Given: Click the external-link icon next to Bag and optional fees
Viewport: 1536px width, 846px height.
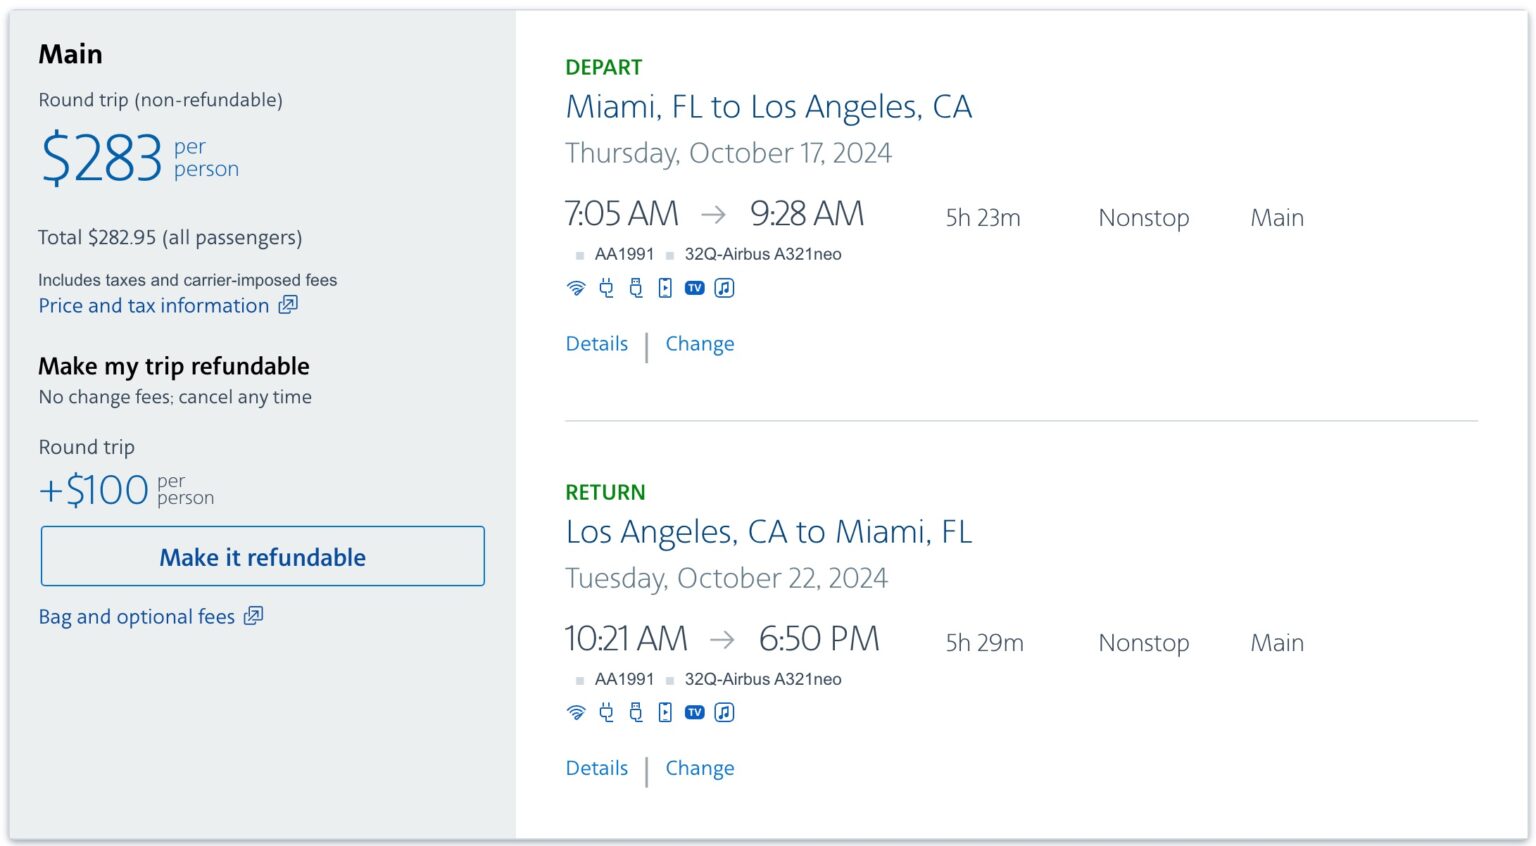Looking at the screenshot, I should click(253, 616).
